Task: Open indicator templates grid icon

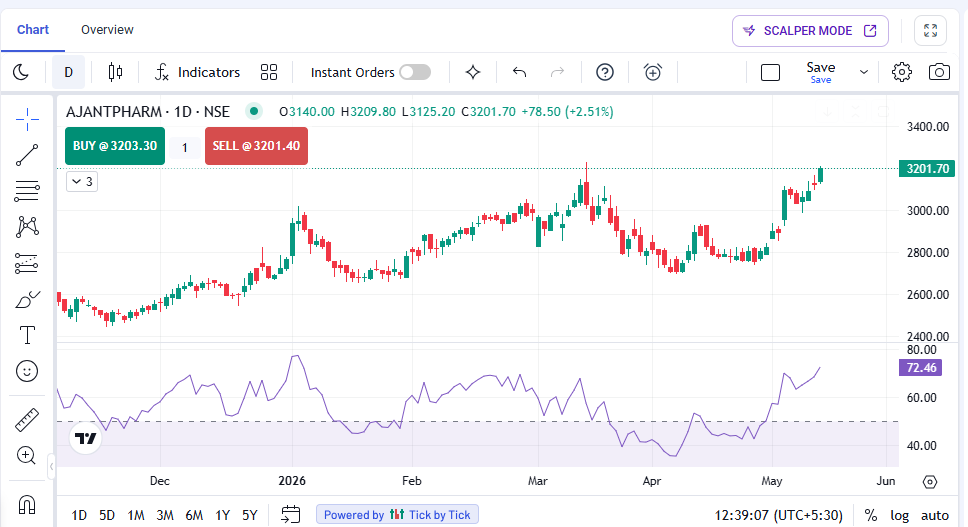Action: [x=269, y=72]
